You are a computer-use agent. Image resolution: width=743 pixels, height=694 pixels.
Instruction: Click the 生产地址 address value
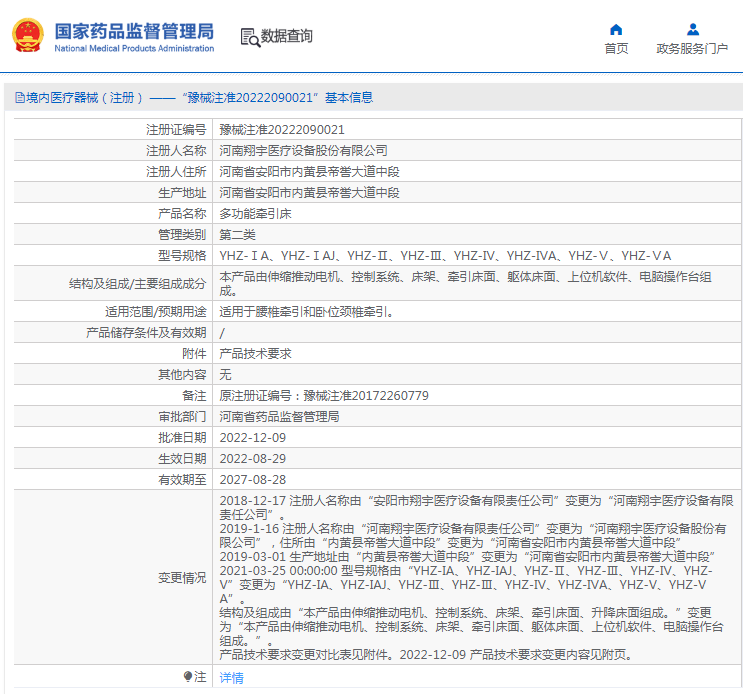click(309, 193)
